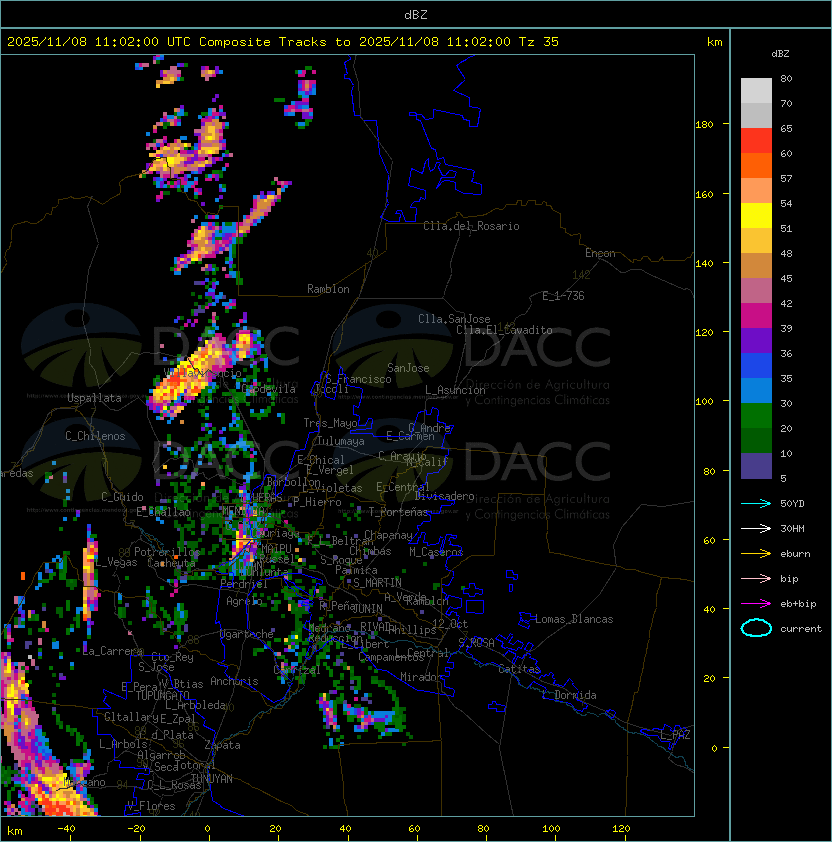Select the light blue swatch above 30
832x842 pixels.
coord(756,390)
